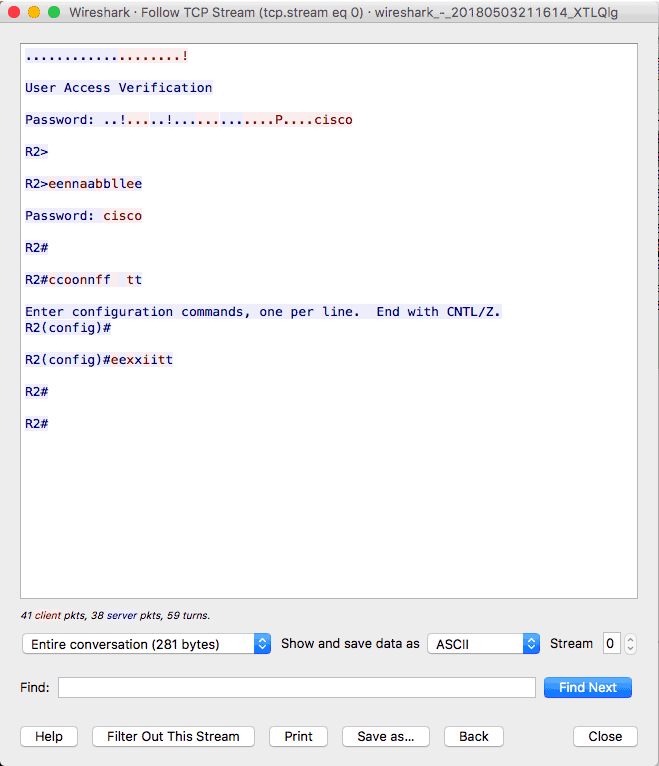Click the Save as… button

pos(385,736)
